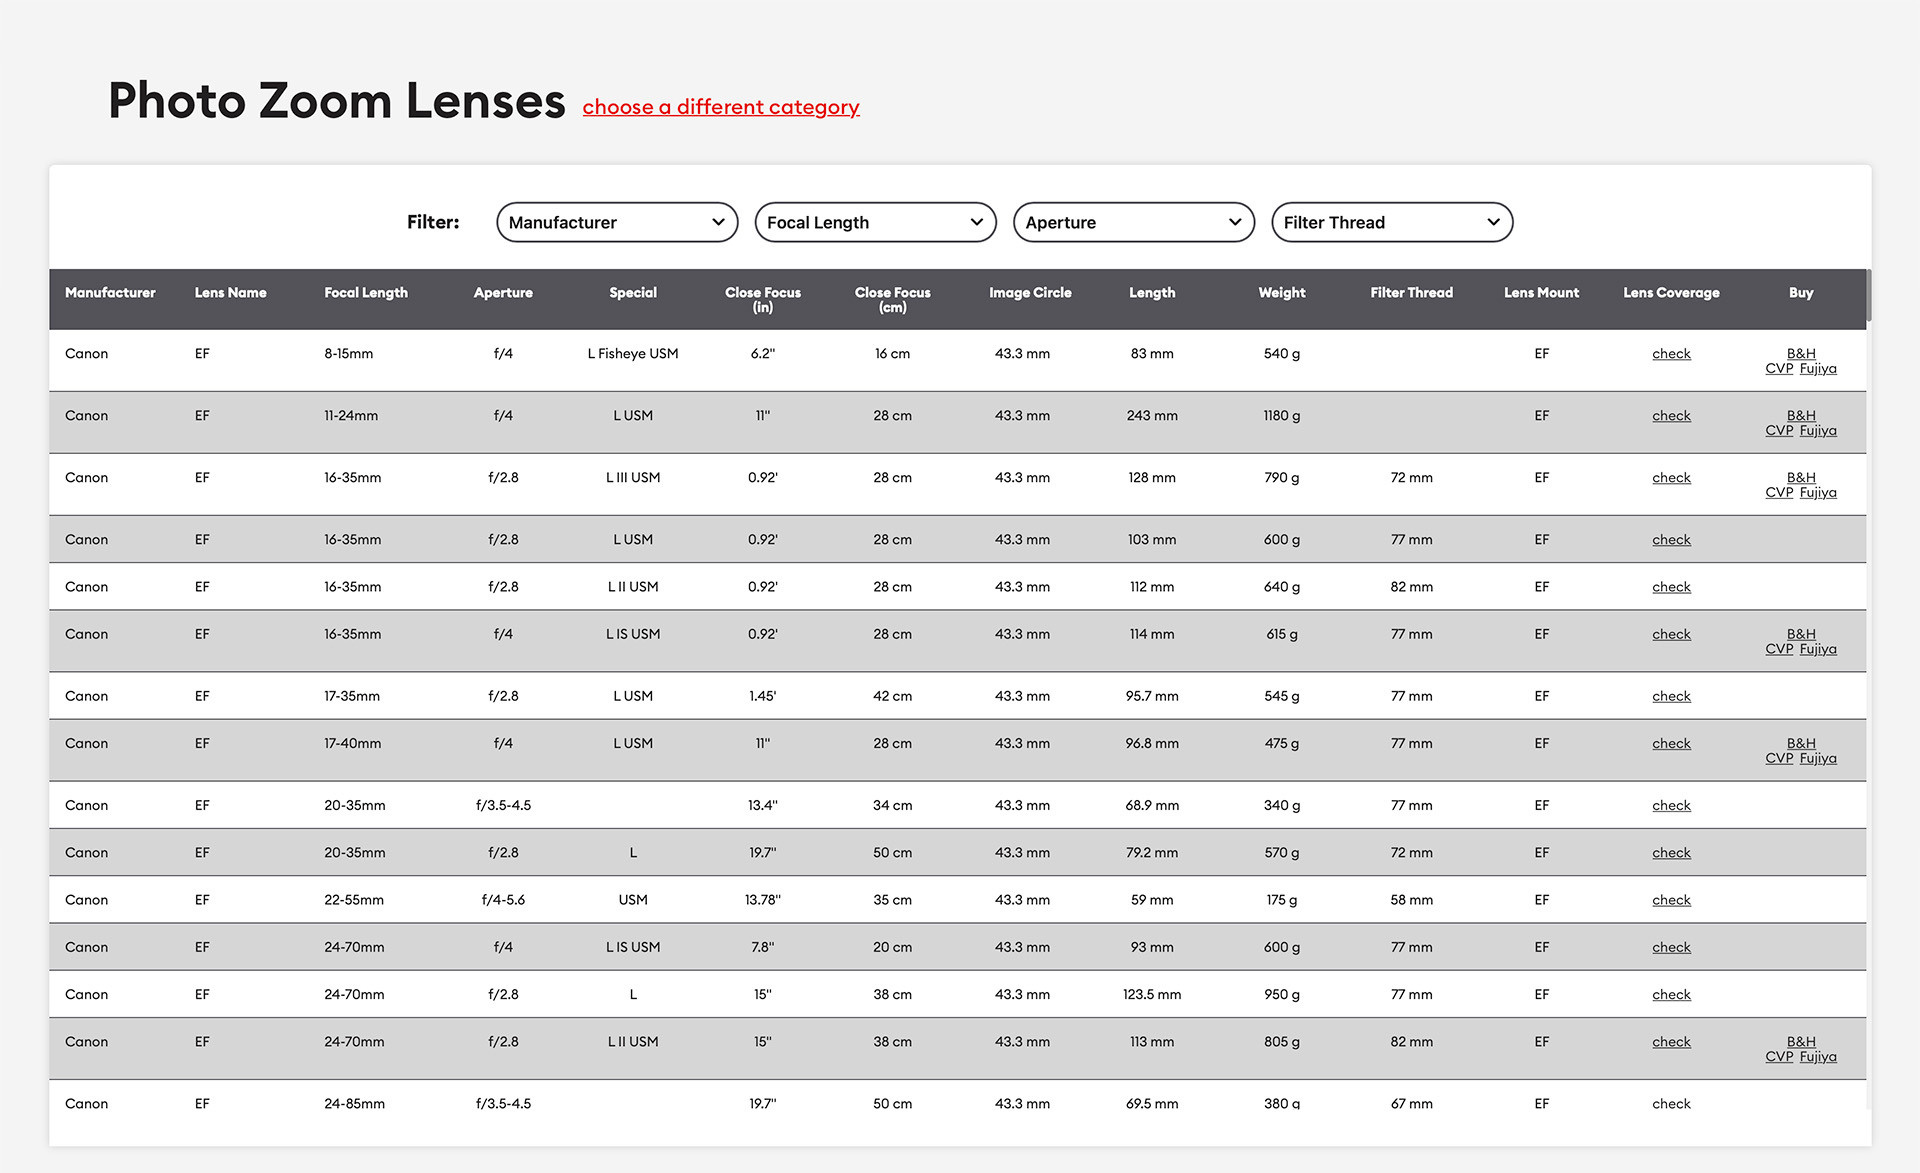Click the Focal Length column header

(x=365, y=293)
